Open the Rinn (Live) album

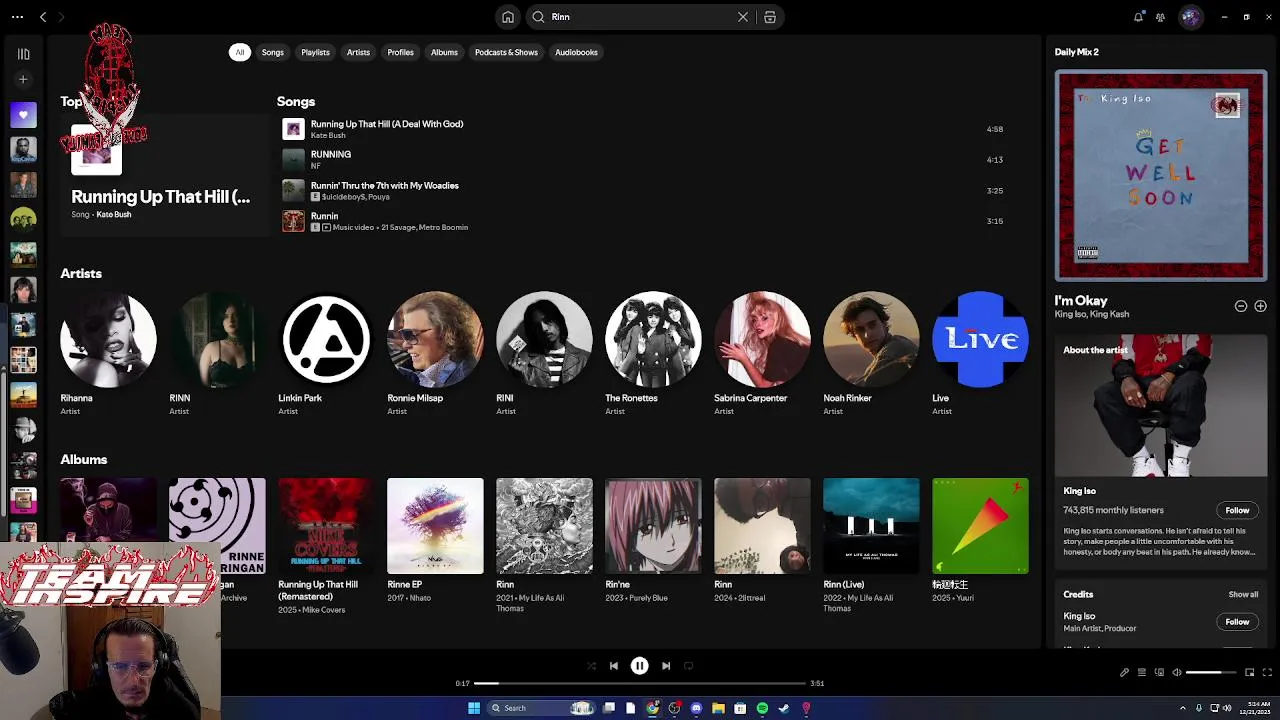click(x=871, y=545)
